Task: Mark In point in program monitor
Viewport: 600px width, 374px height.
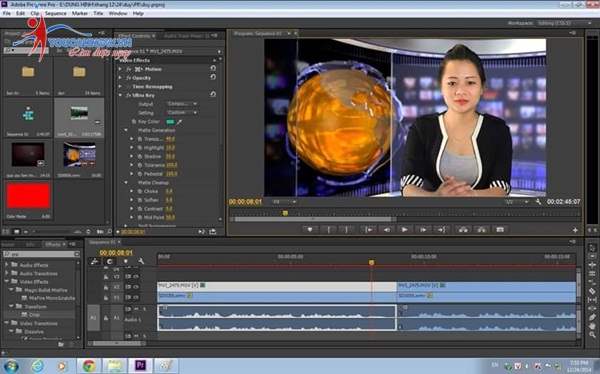Action: [x=328, y=230]
